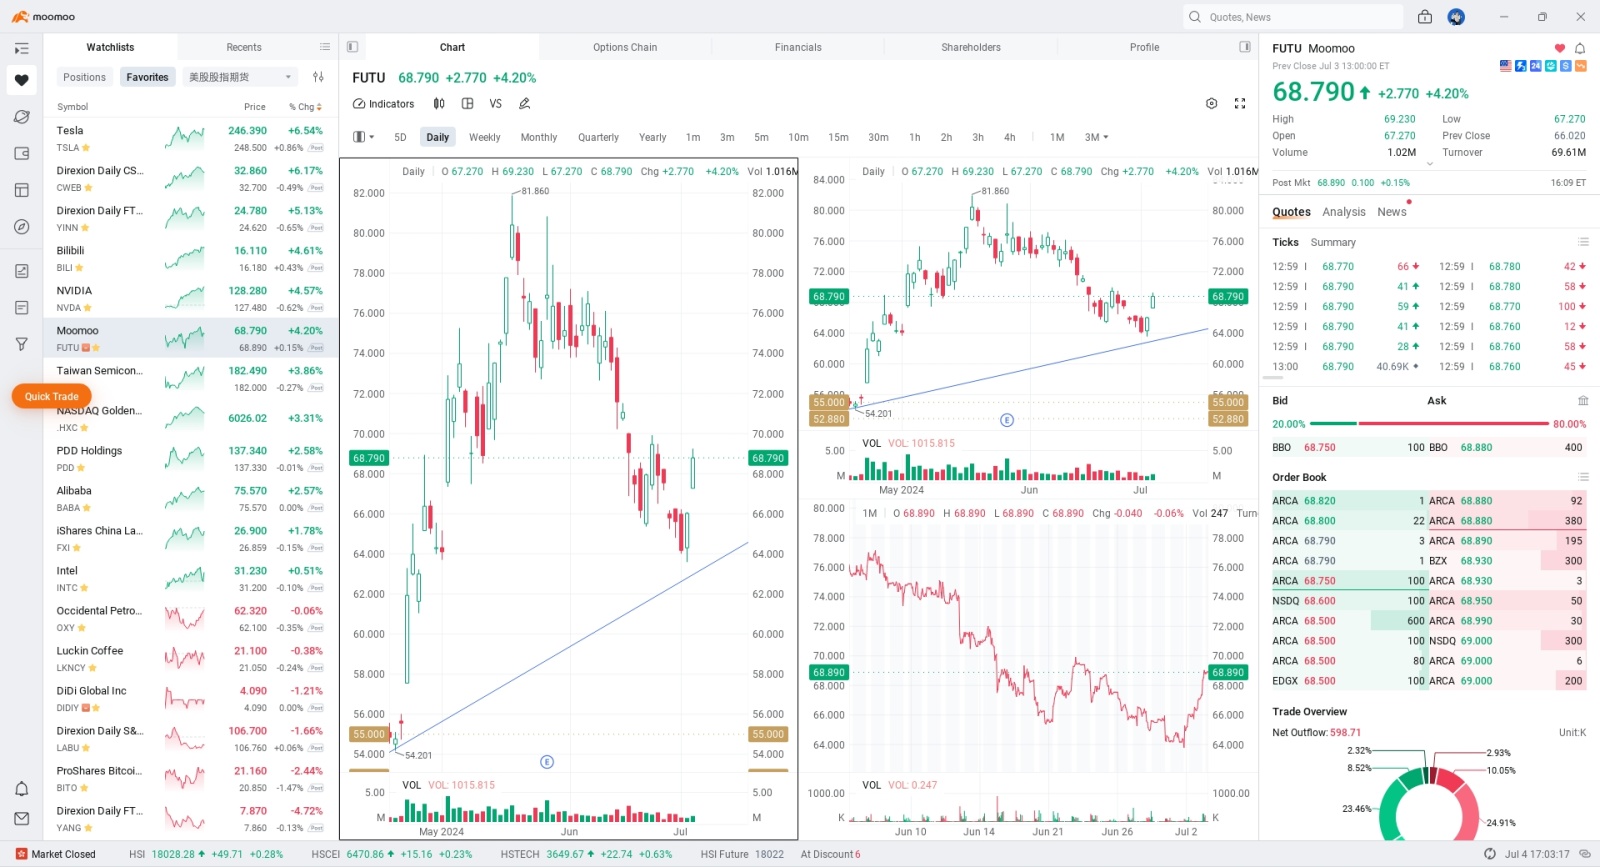Open the drawing pencil tool

coord(524,104)
